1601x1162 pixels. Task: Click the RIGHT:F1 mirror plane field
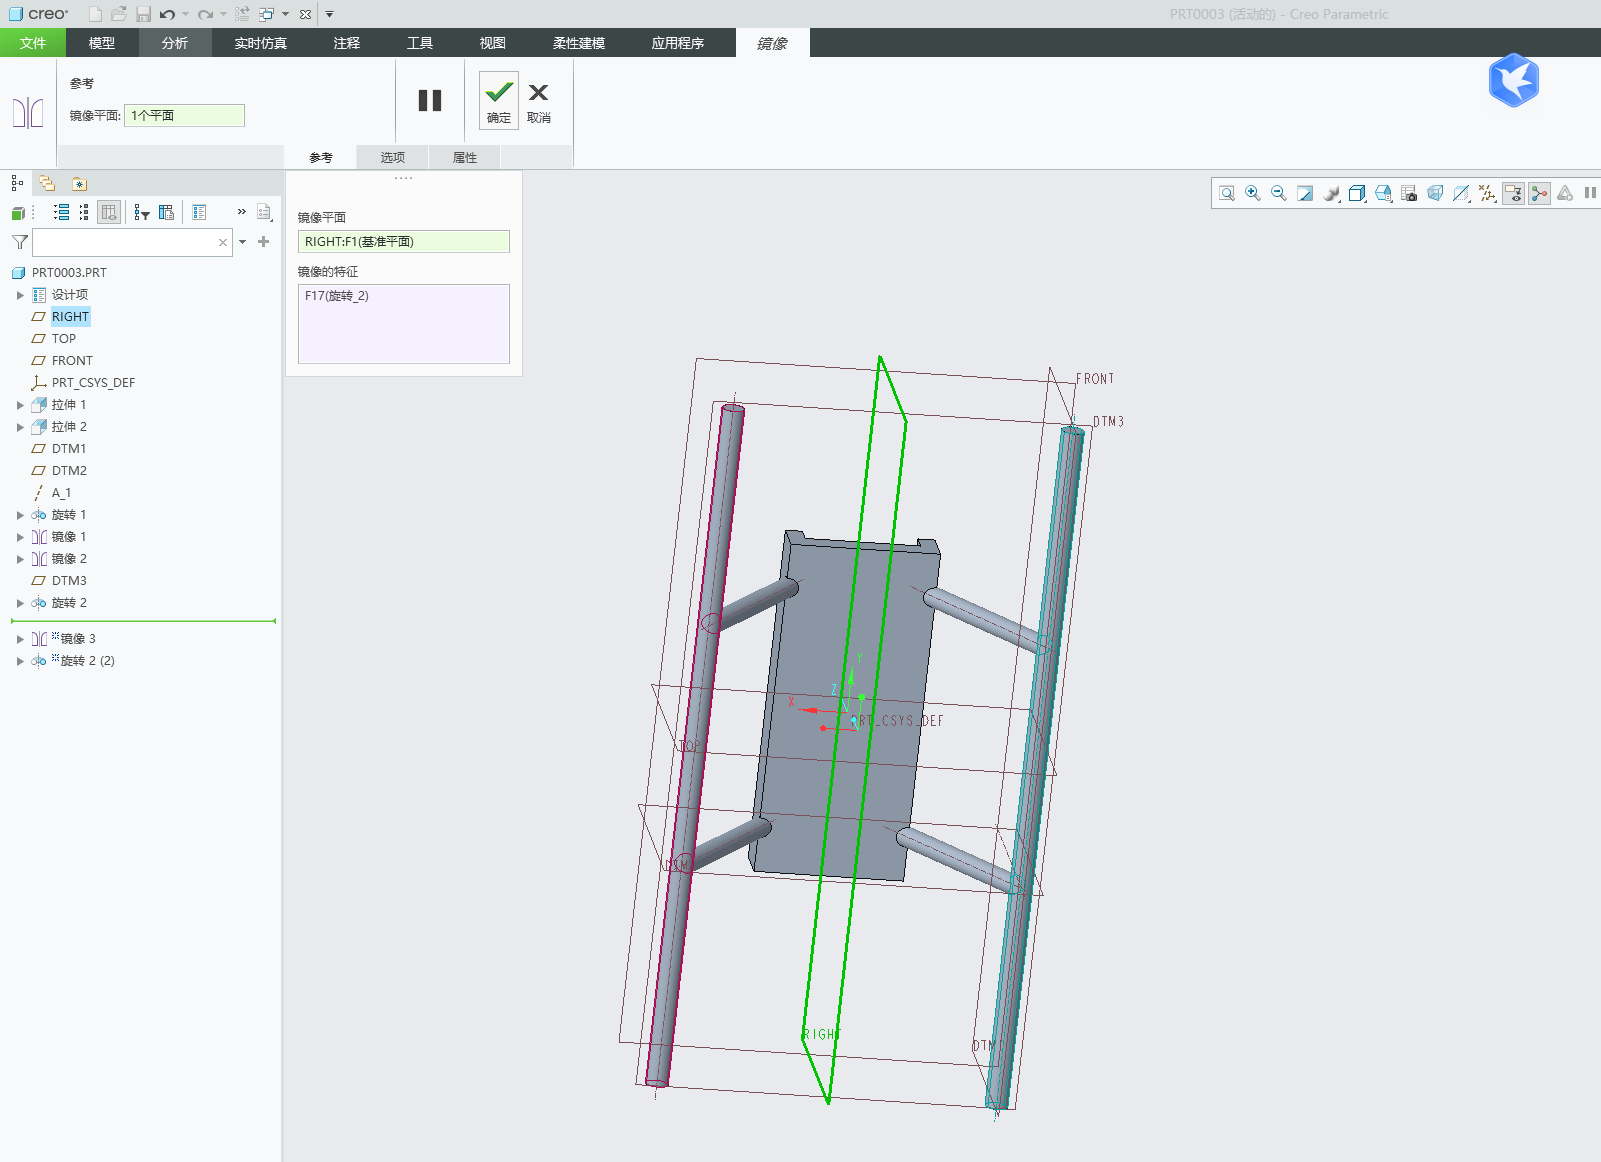pos(404,241)
